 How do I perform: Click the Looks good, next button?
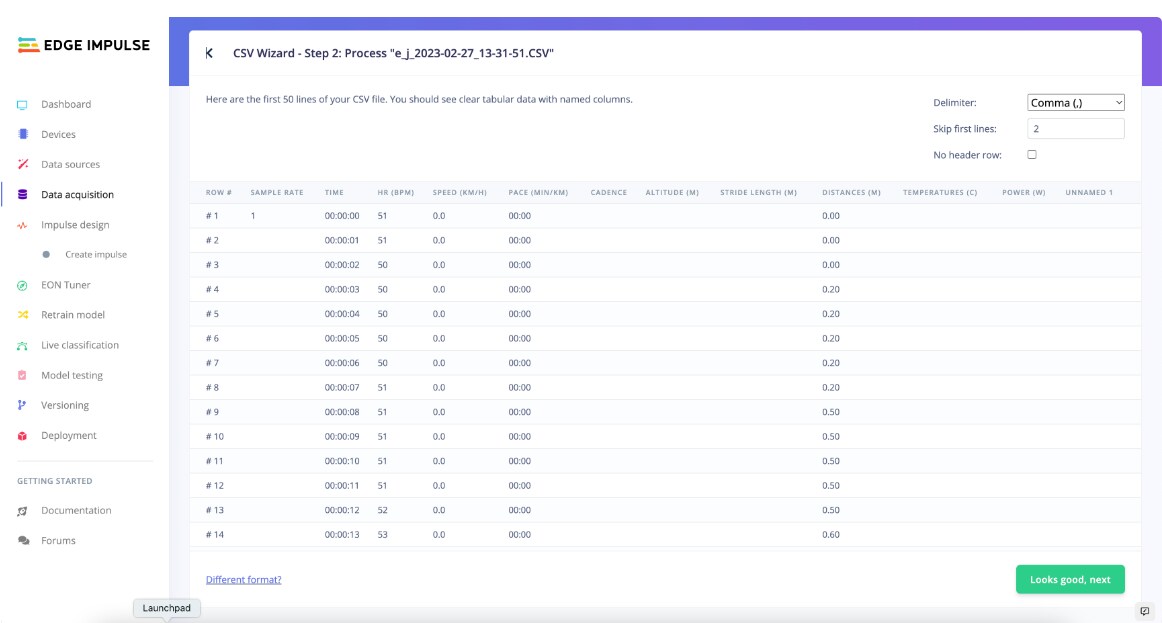[1070, 579]
